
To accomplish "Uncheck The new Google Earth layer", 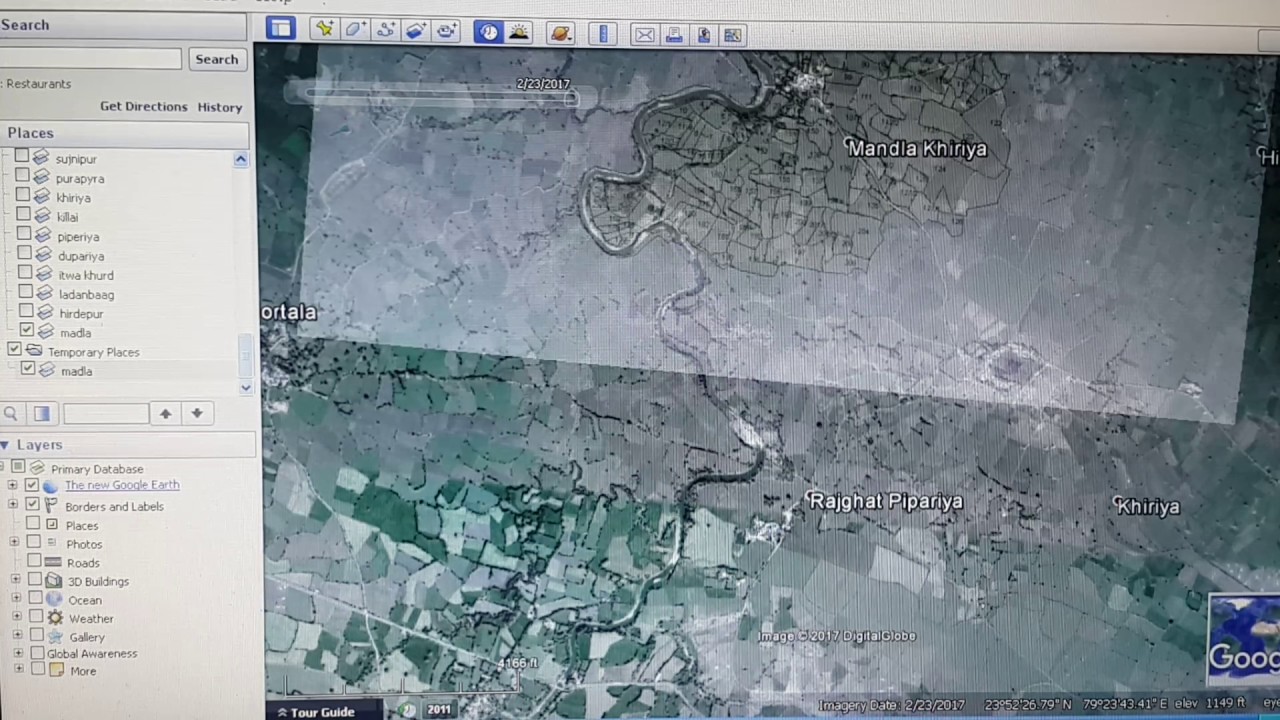I will (x=32, y=485).
